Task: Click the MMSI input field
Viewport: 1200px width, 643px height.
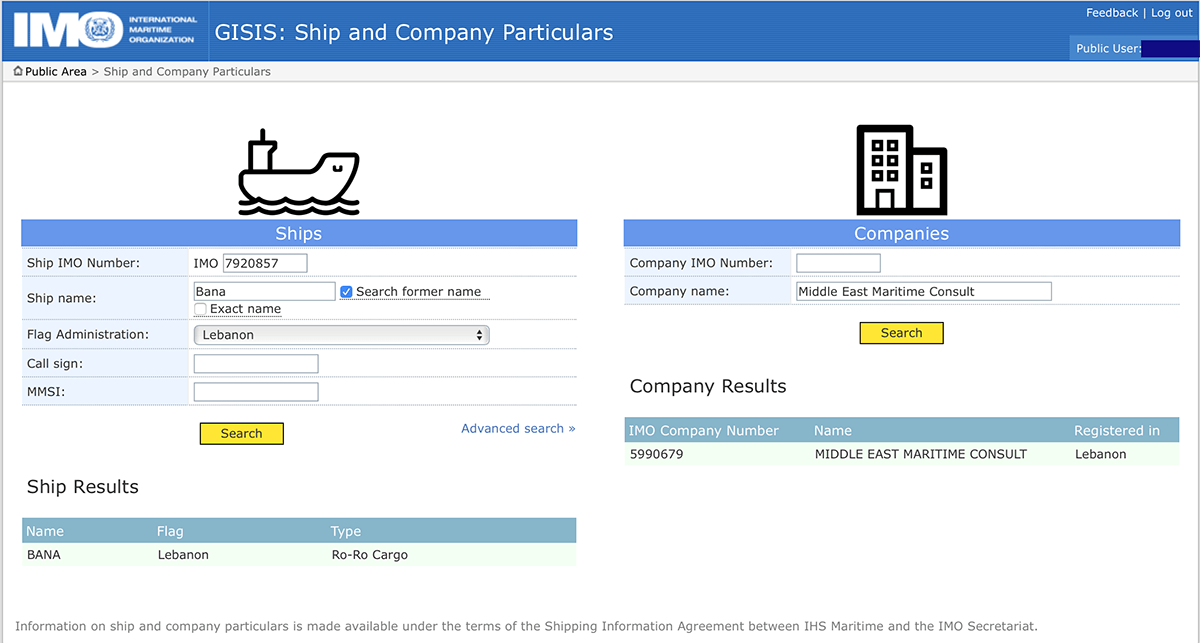Action: [256, 392]
